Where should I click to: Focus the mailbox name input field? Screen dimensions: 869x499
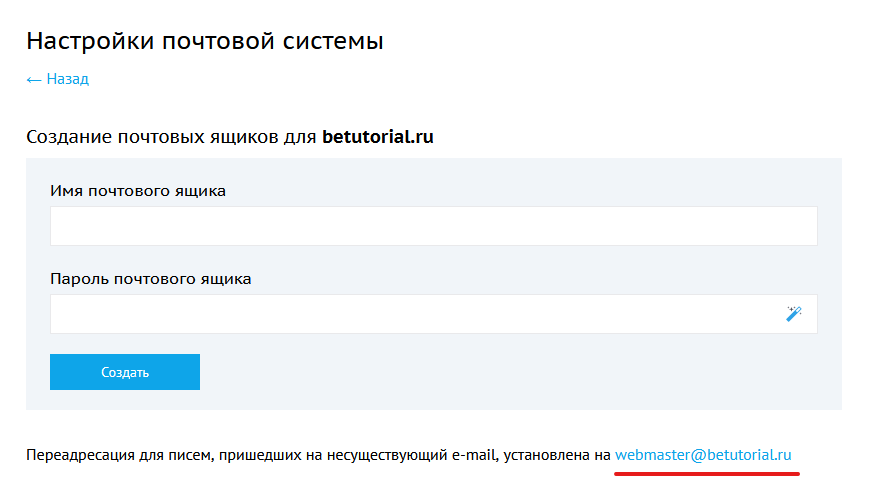(433, 226)
